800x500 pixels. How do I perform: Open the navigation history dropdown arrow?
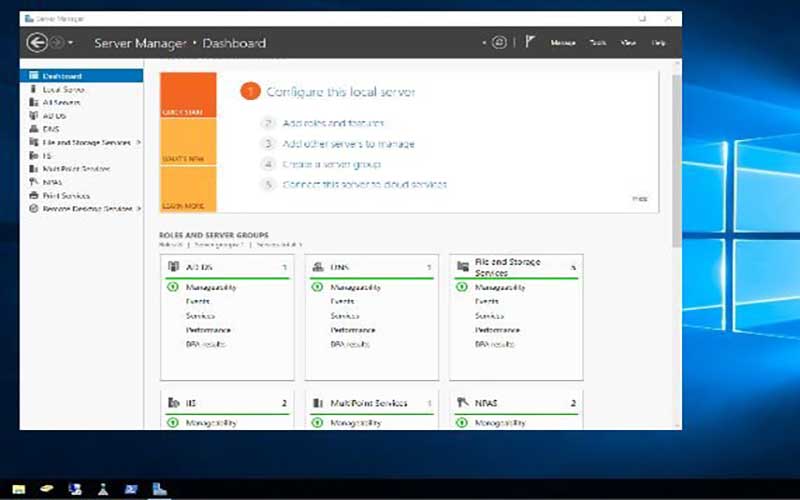click(x=71, y=43)
